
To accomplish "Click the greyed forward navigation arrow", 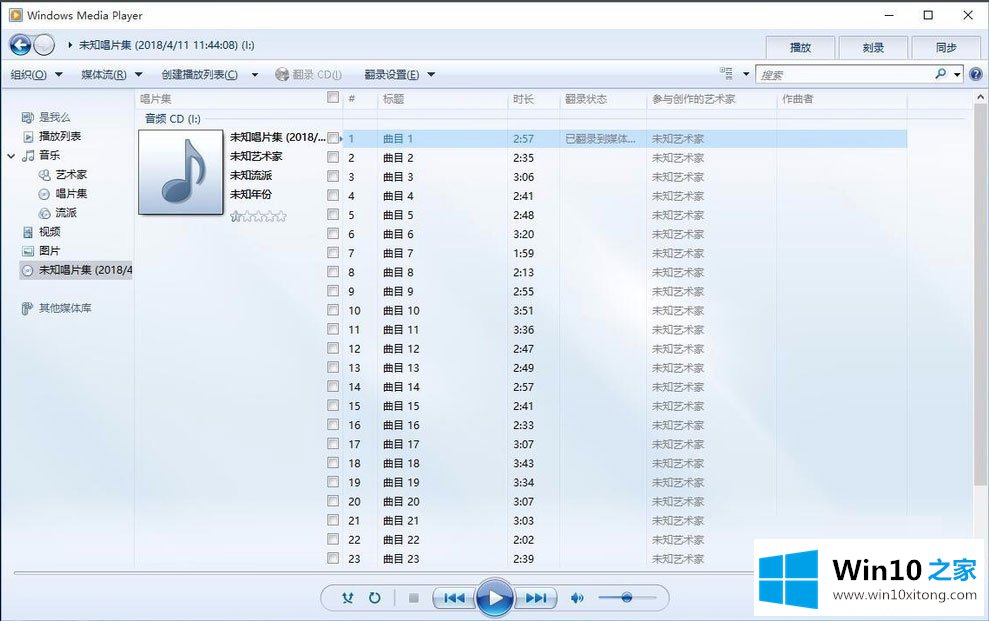I will click(x=44, y=45).
